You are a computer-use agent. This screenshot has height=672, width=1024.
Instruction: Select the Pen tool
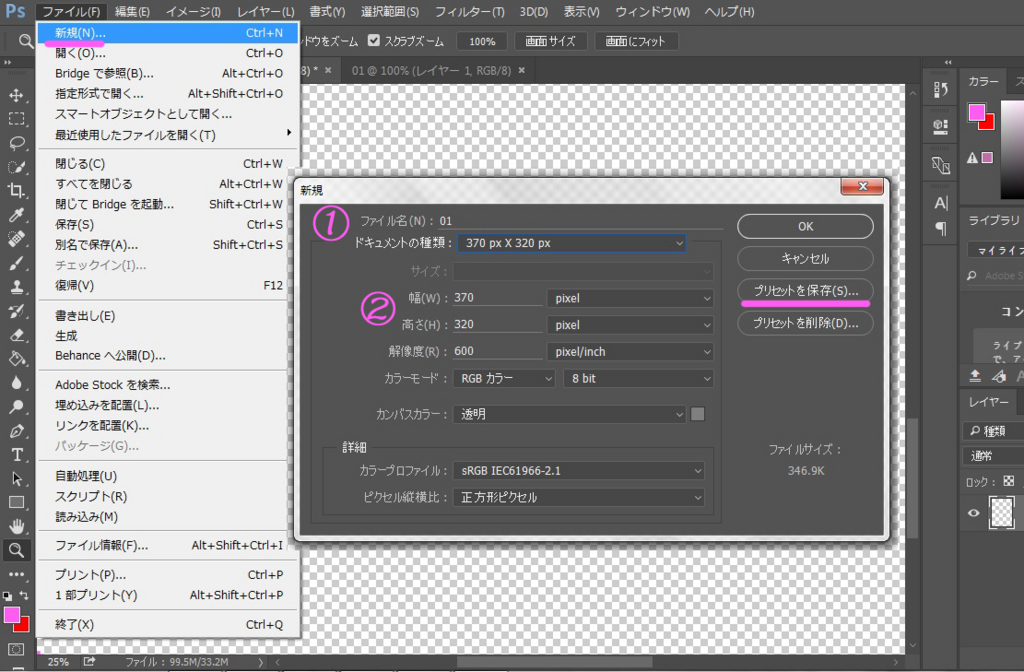coord(16,431)
